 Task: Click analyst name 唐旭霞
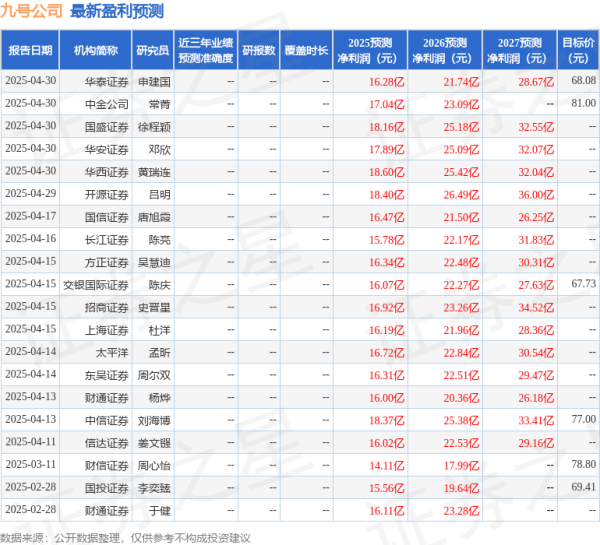pos(154,217)
